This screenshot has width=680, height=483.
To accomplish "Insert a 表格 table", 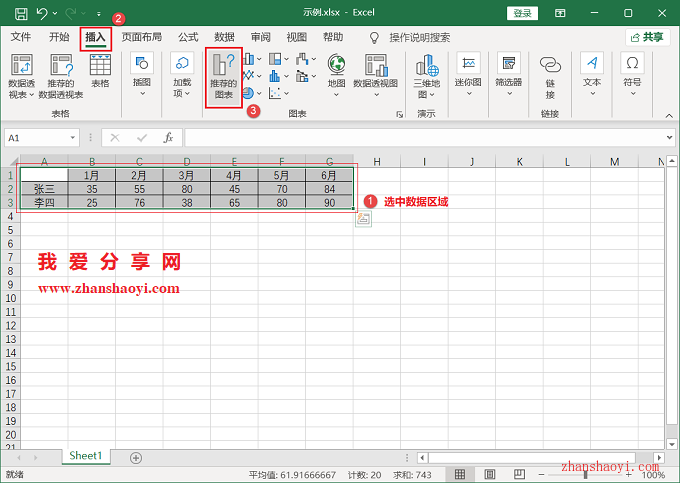I will click(x=100, y=71).
